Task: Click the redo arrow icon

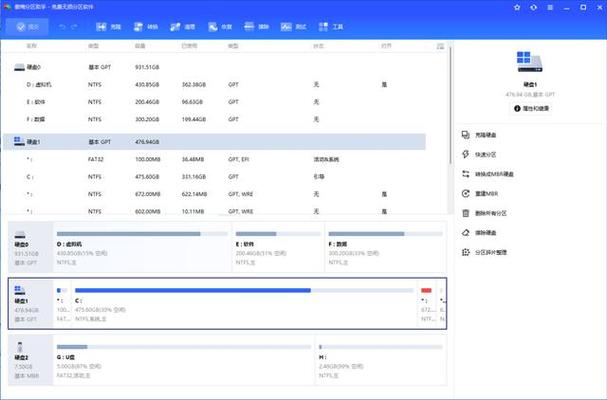Action: click(76, 26)
